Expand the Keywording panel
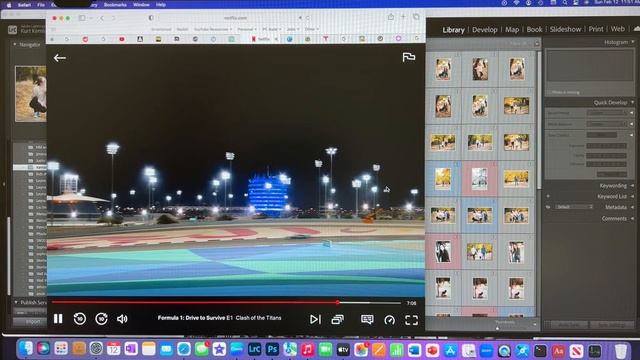640x360 pixels. coord(632,186)
